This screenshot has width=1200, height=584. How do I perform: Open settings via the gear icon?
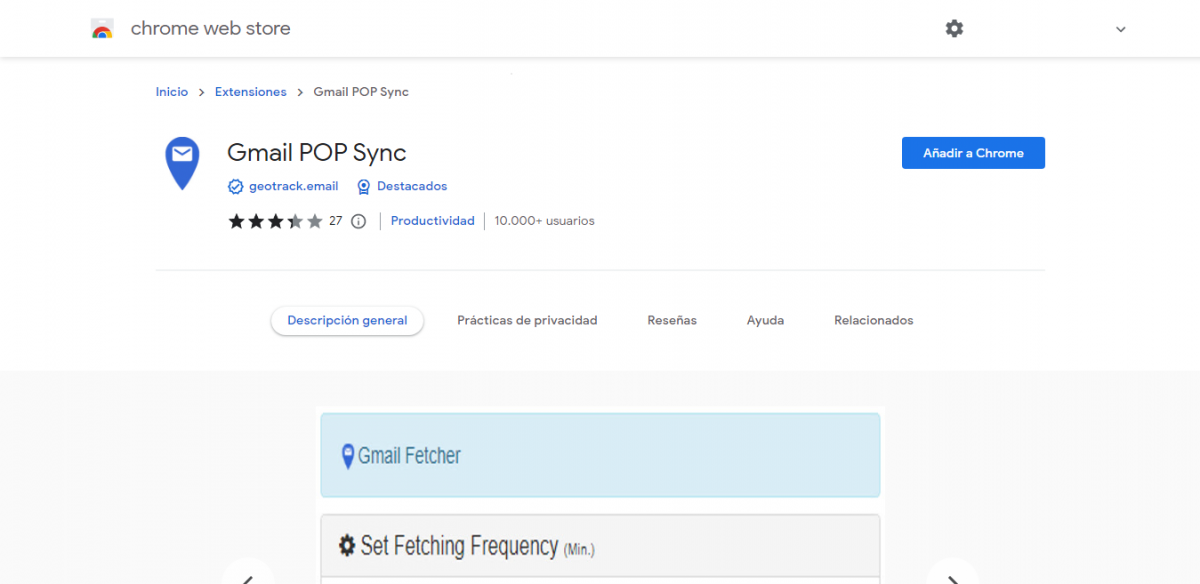pos(954,29)
